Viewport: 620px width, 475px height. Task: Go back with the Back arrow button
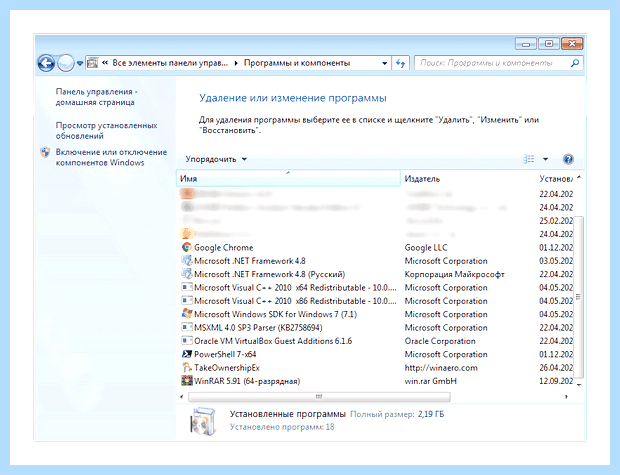pos(46,63)
